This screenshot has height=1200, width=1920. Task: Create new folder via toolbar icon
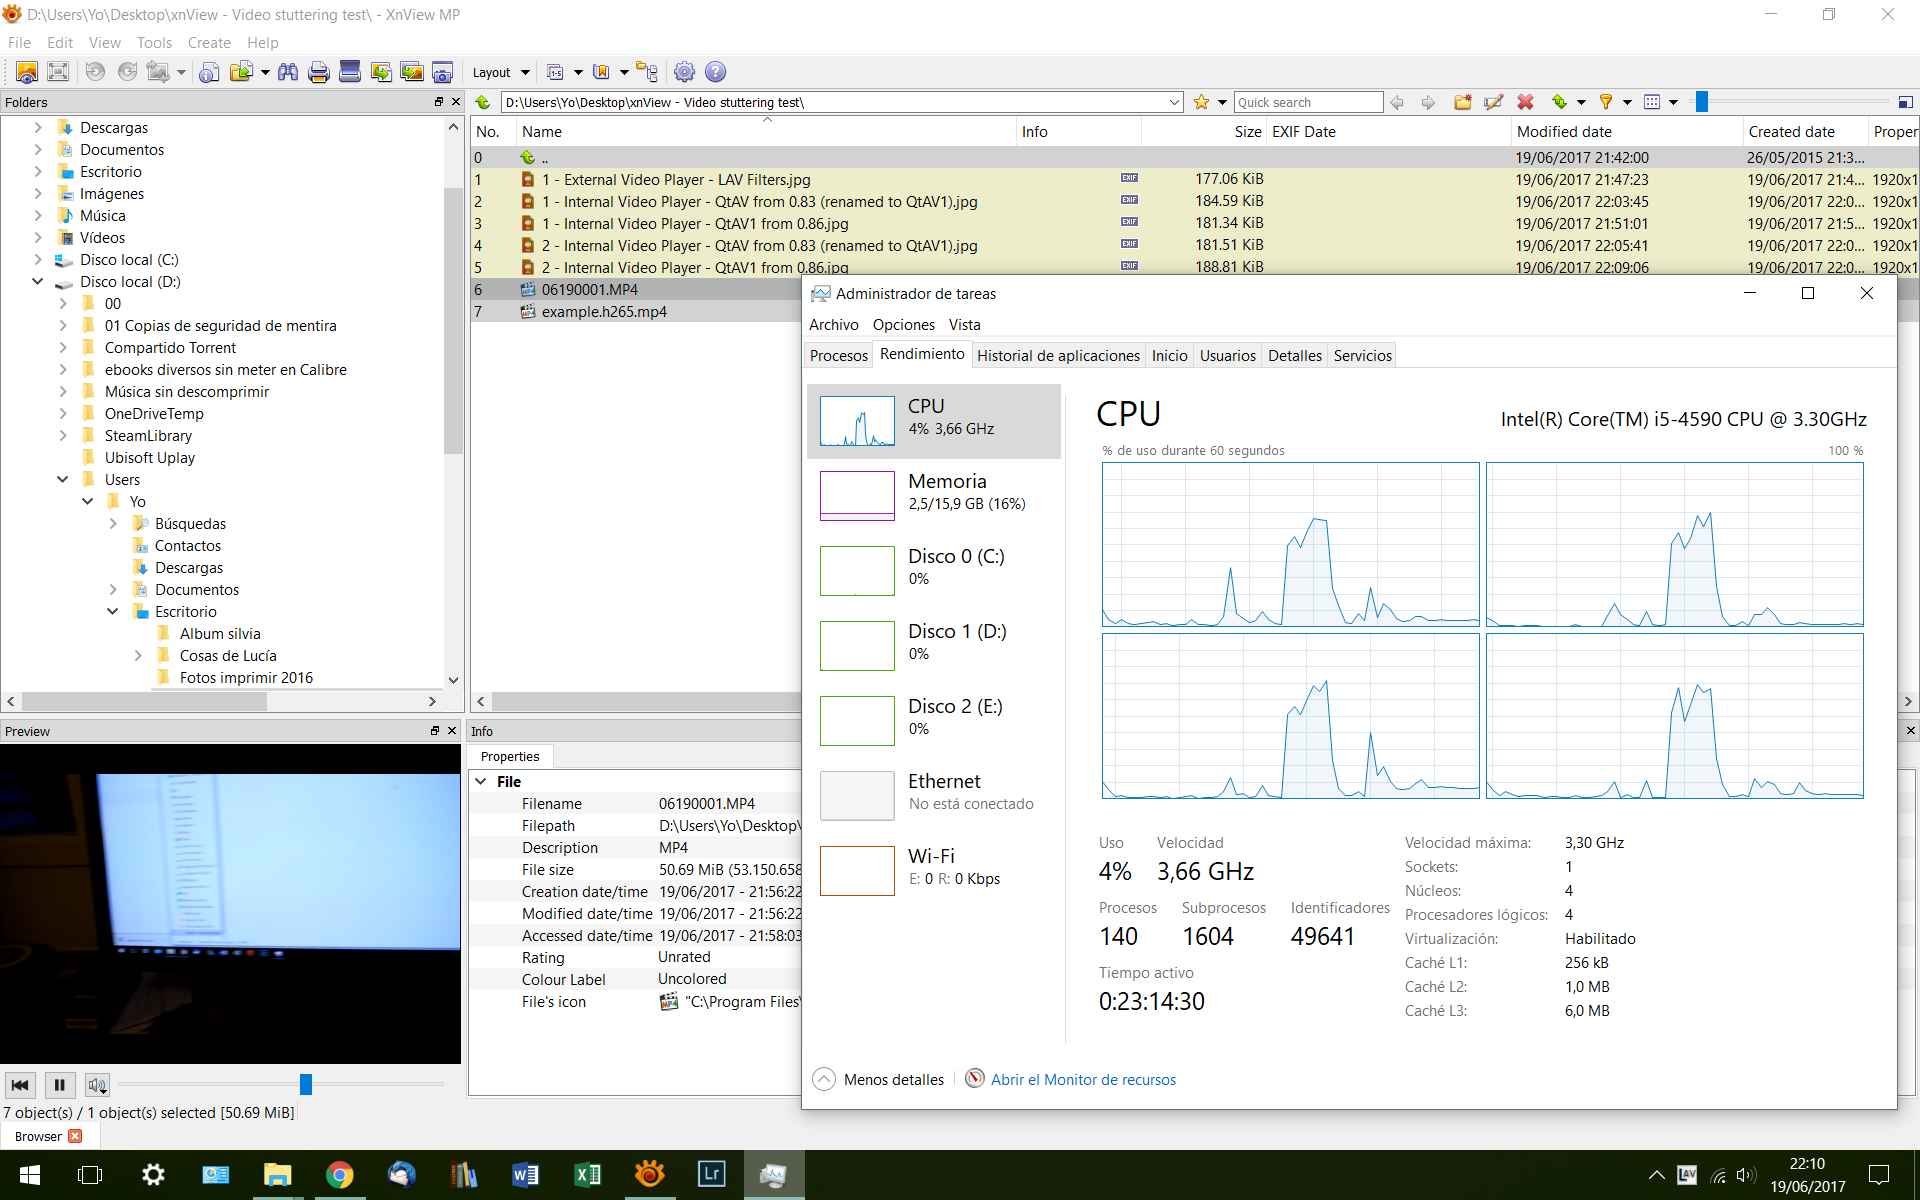(x=1462, y=102)
